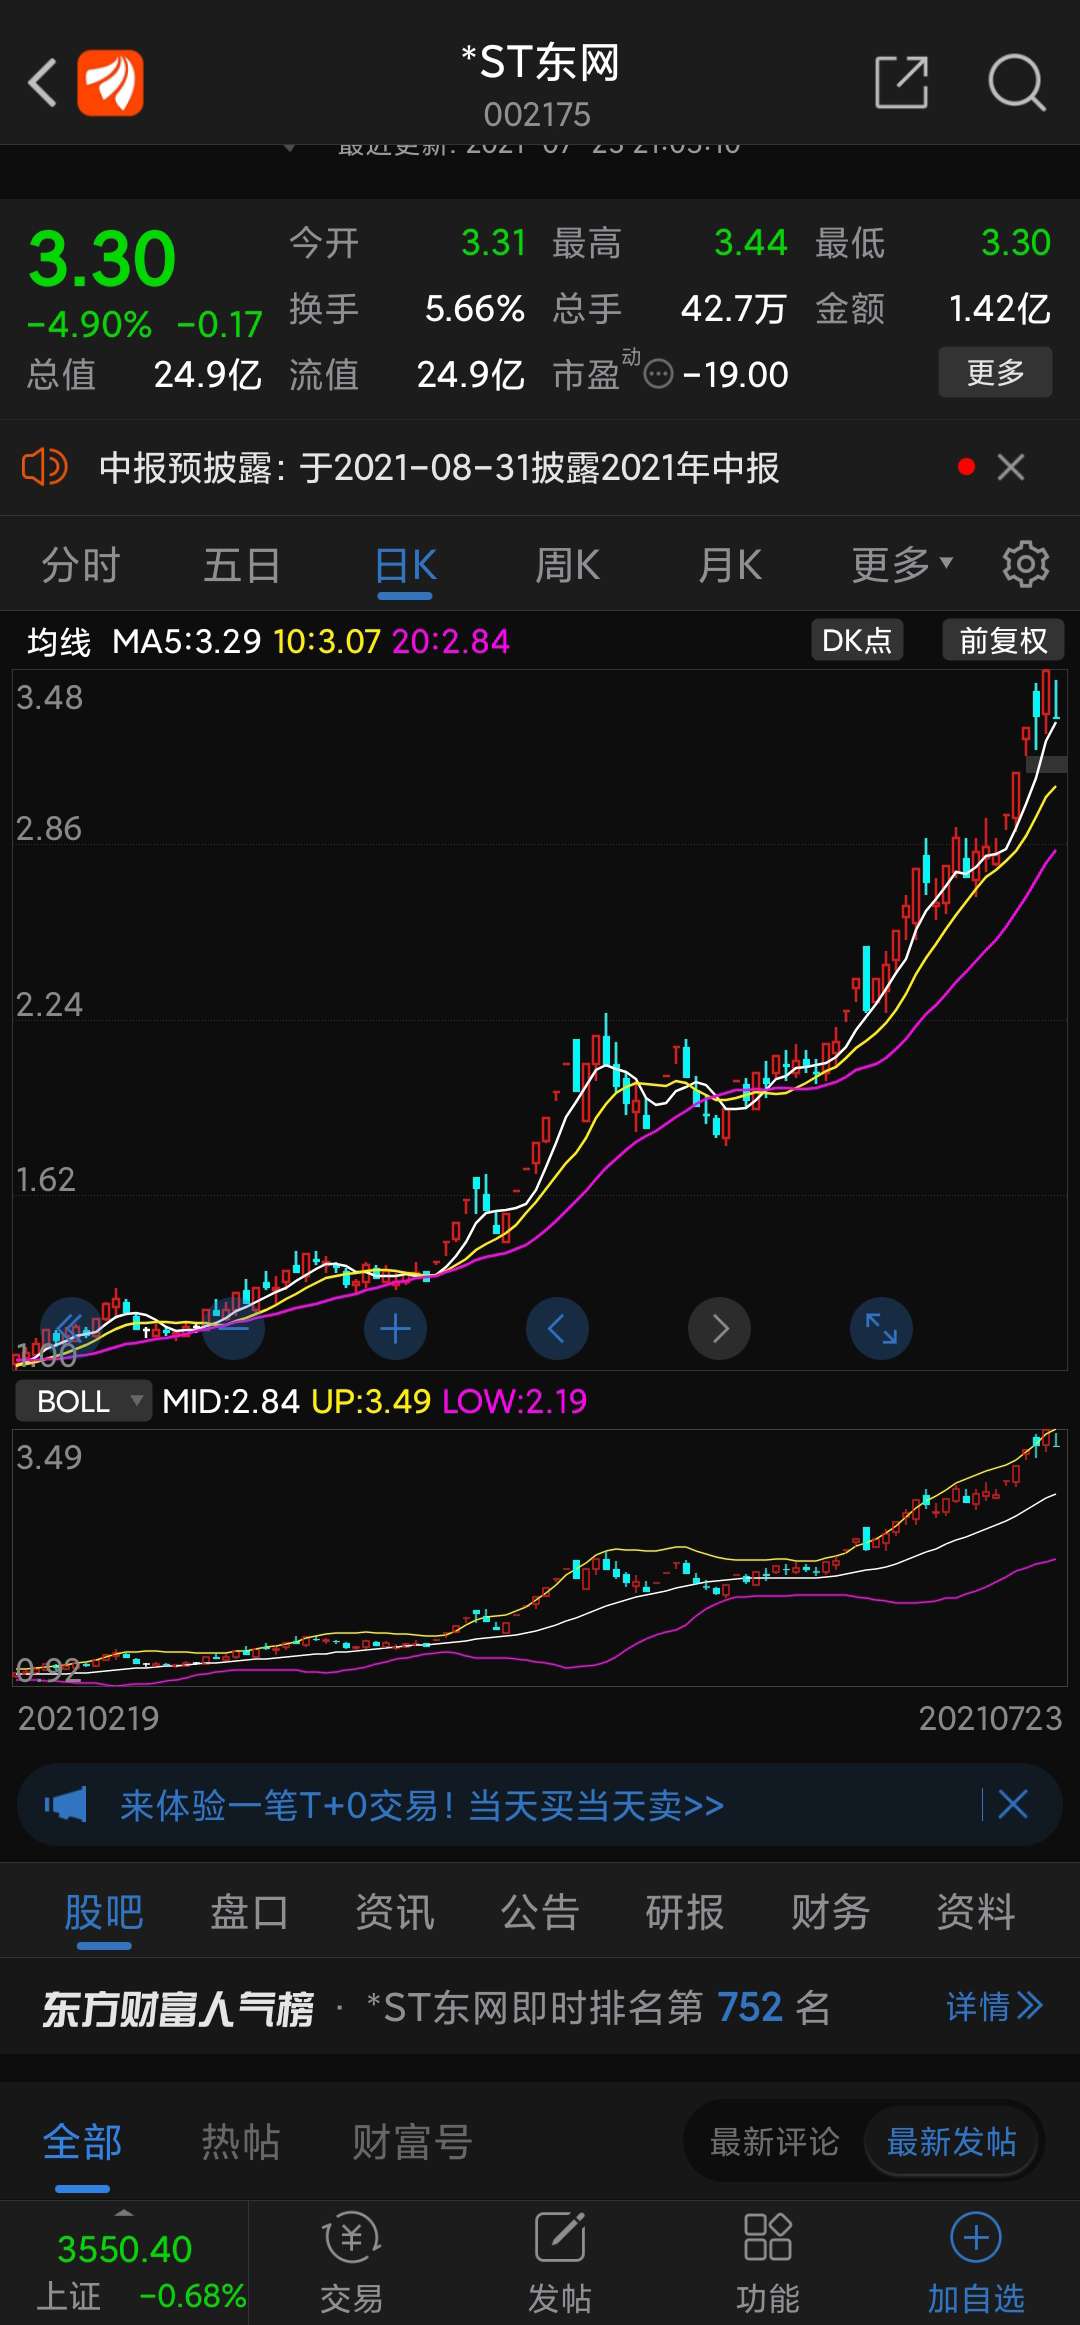The image size is (1080, 2325).
Task: Open chart settings gear
Action: click(1025, 565)
